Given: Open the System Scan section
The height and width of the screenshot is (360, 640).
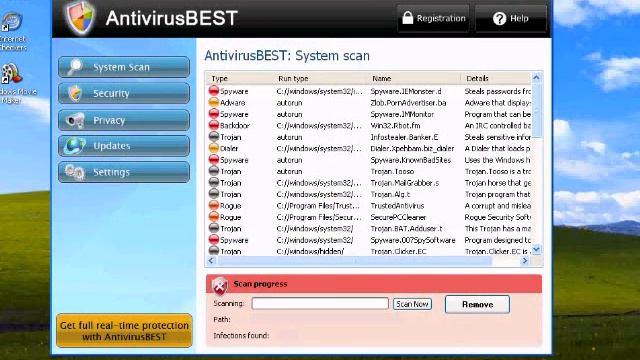Looking at the screenshot, I should pos(124,67).
